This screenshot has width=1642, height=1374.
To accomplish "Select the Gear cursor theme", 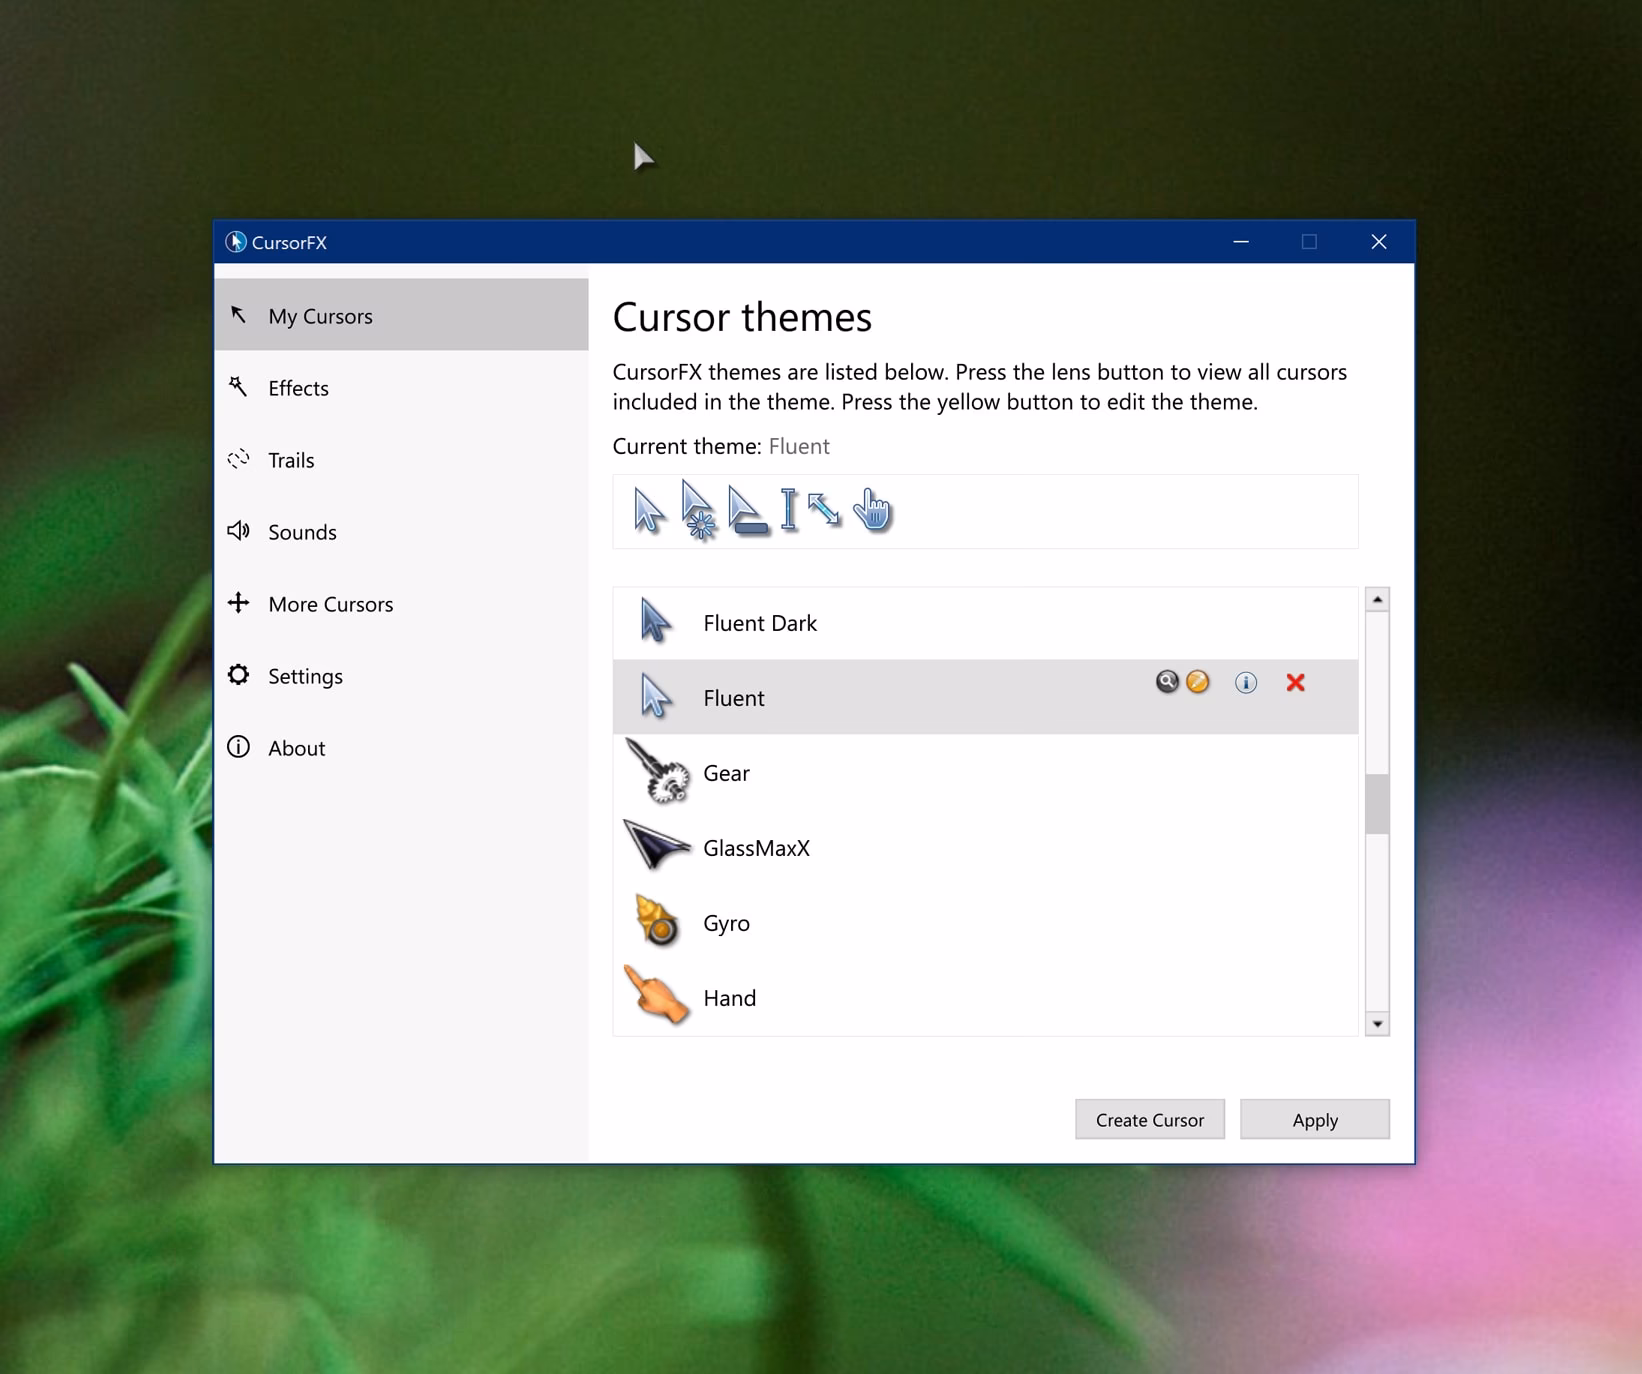I will click(x=986, y=772).
